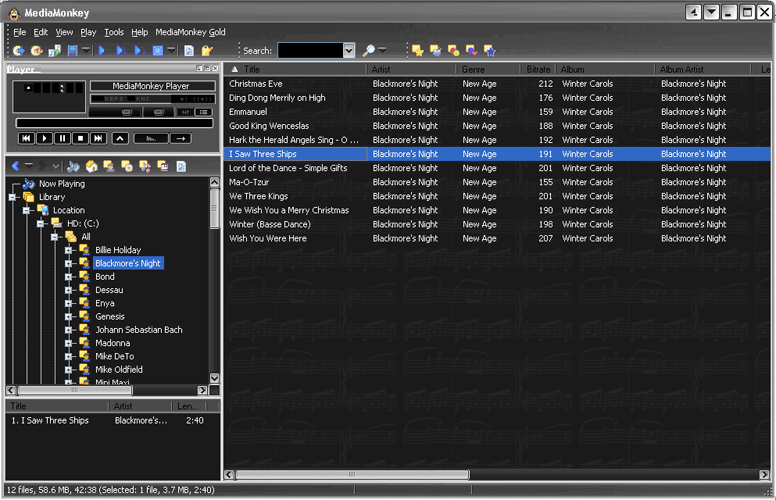Open the Search field dropdown arrow
Image resolution: width=776 pixels, height=500 pixels.
[x=349, y=50]
